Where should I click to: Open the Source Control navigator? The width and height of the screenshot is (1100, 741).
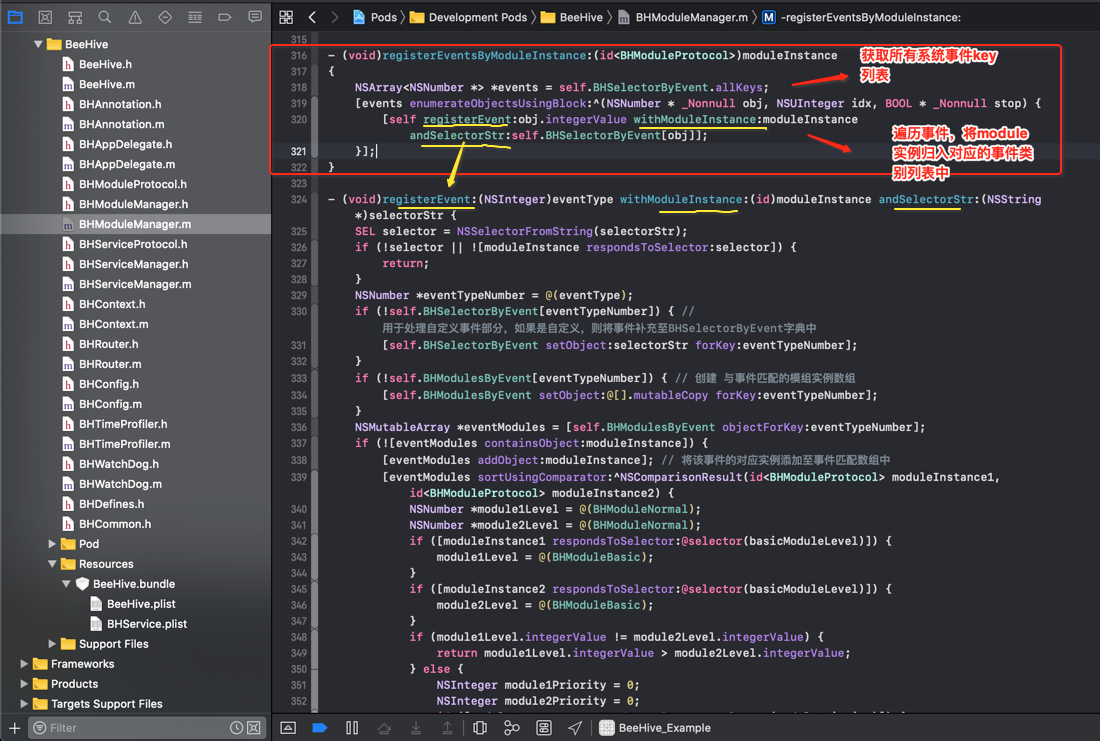point(45,17)
